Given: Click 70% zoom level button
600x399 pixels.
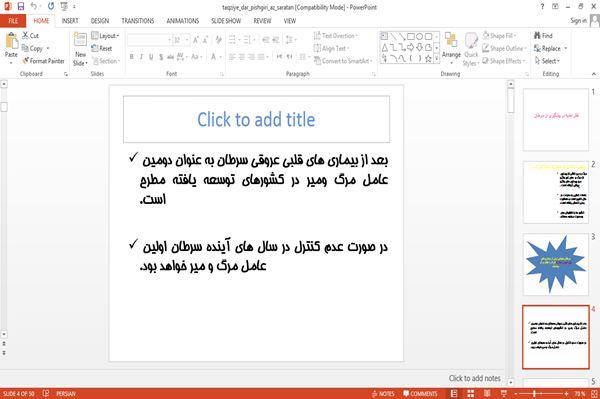Looking at the screenshot, I should (x=580, y=393).
